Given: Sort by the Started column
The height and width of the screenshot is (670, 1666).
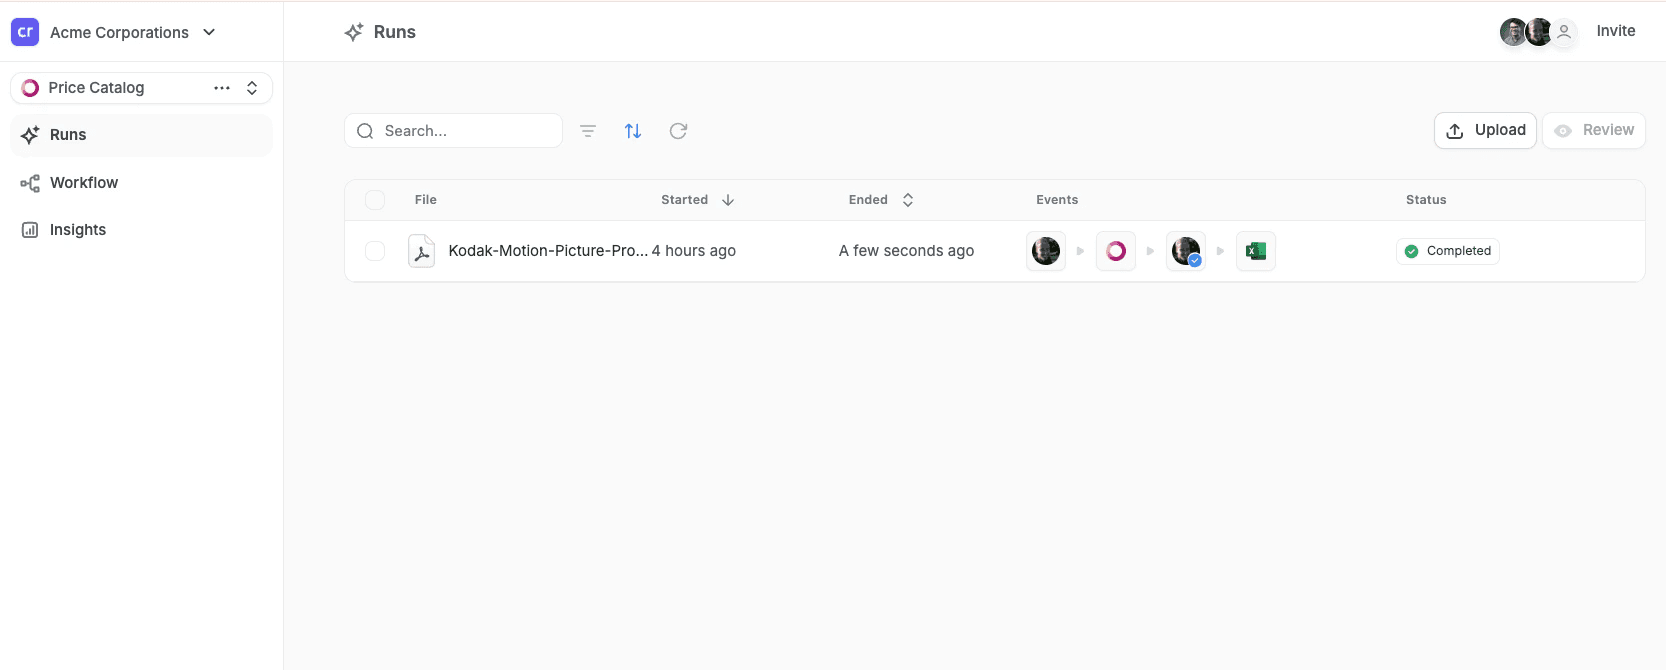Looking at the screenshot, I should tap(698, 200).
